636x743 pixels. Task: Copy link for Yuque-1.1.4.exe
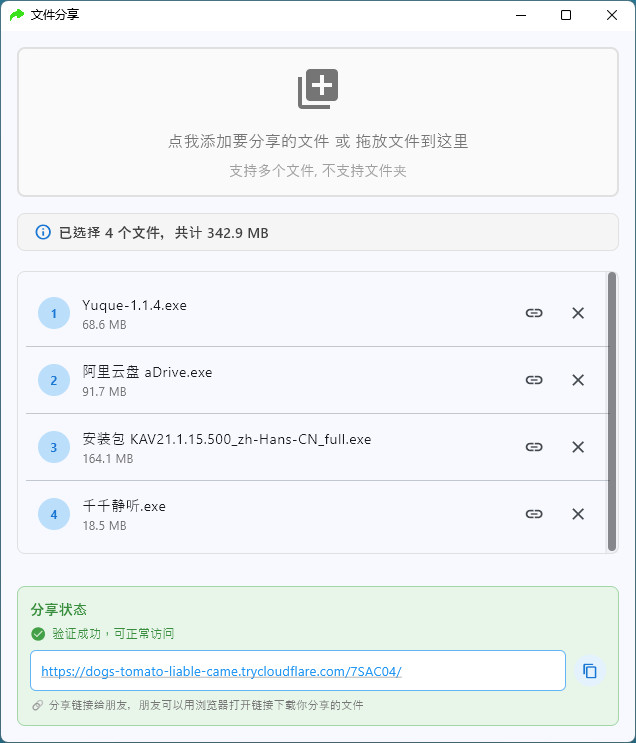(534, 313)
